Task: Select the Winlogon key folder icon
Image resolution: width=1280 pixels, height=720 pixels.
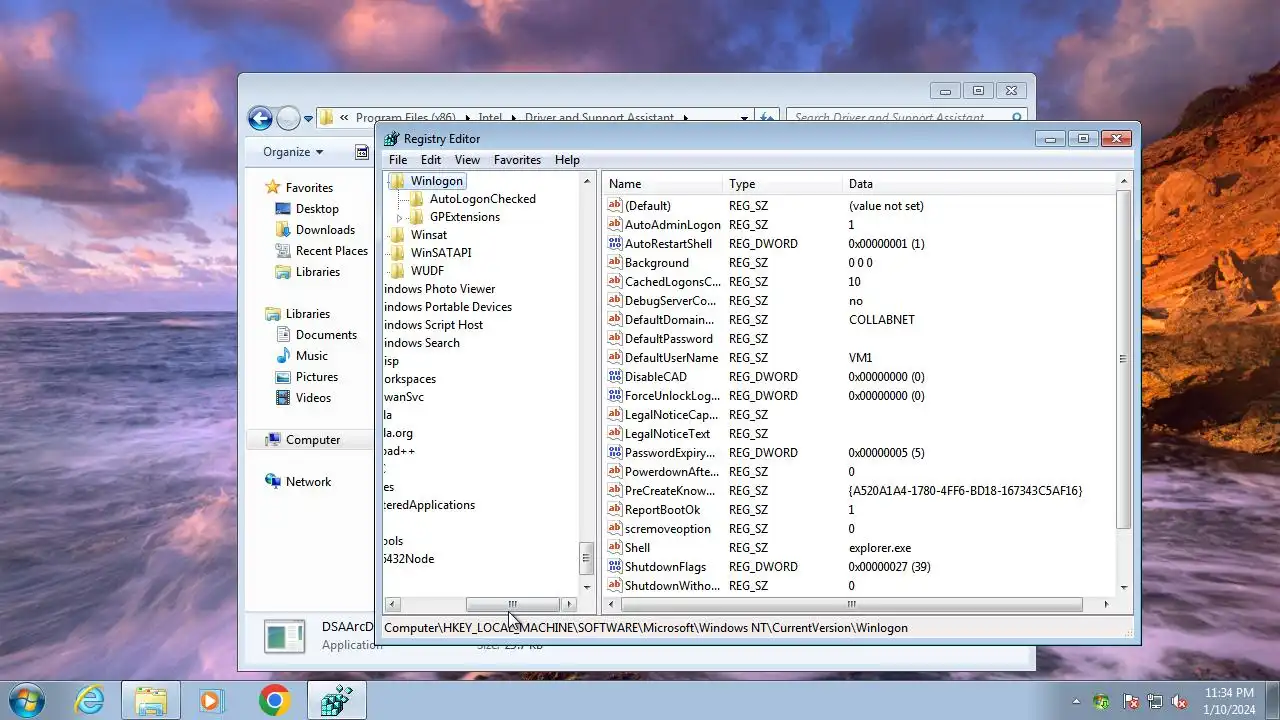Action: (397, 181)
